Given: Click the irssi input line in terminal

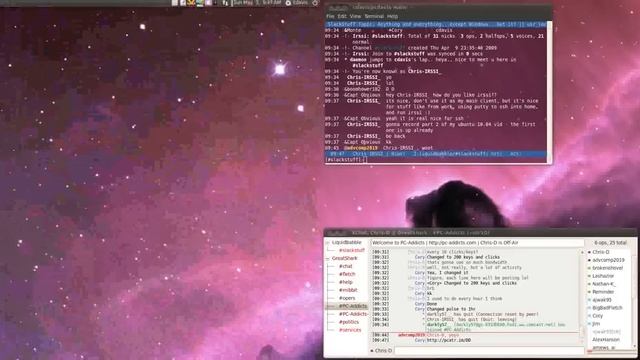Looking at the screenshot, I should (436, 160).
